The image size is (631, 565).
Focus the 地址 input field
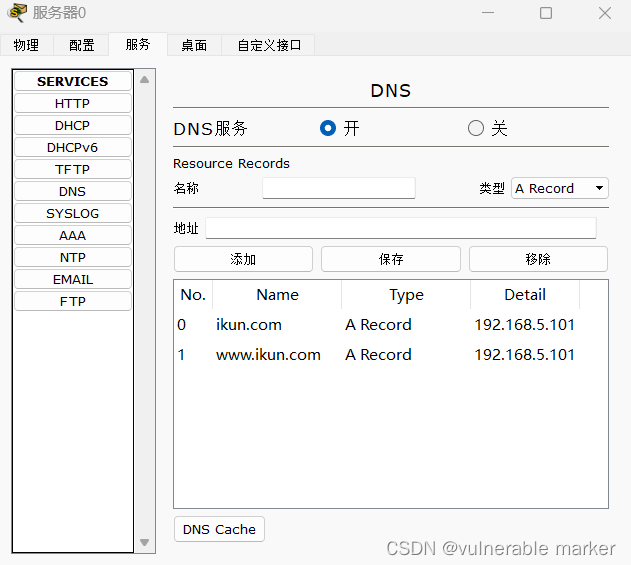point(401,228)
